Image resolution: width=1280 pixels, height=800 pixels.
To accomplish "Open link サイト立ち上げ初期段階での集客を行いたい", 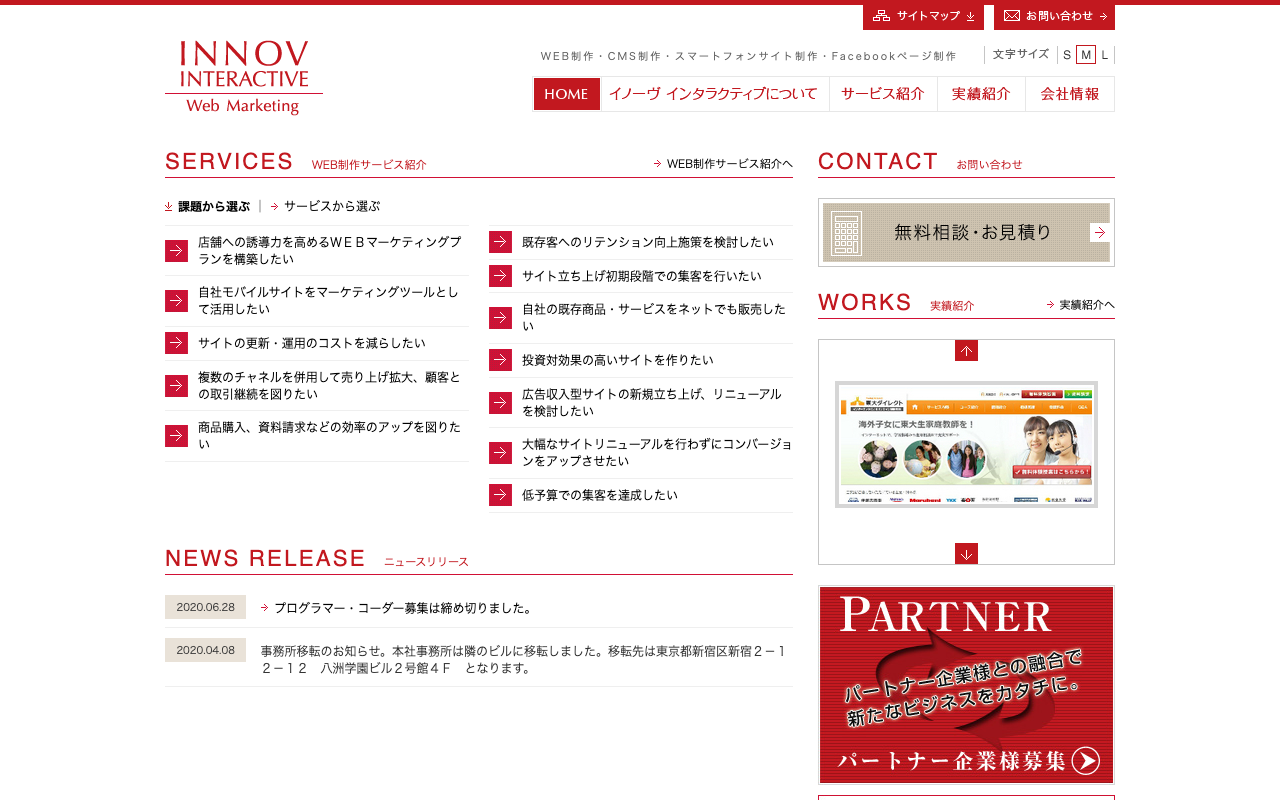I will point(641,276).
